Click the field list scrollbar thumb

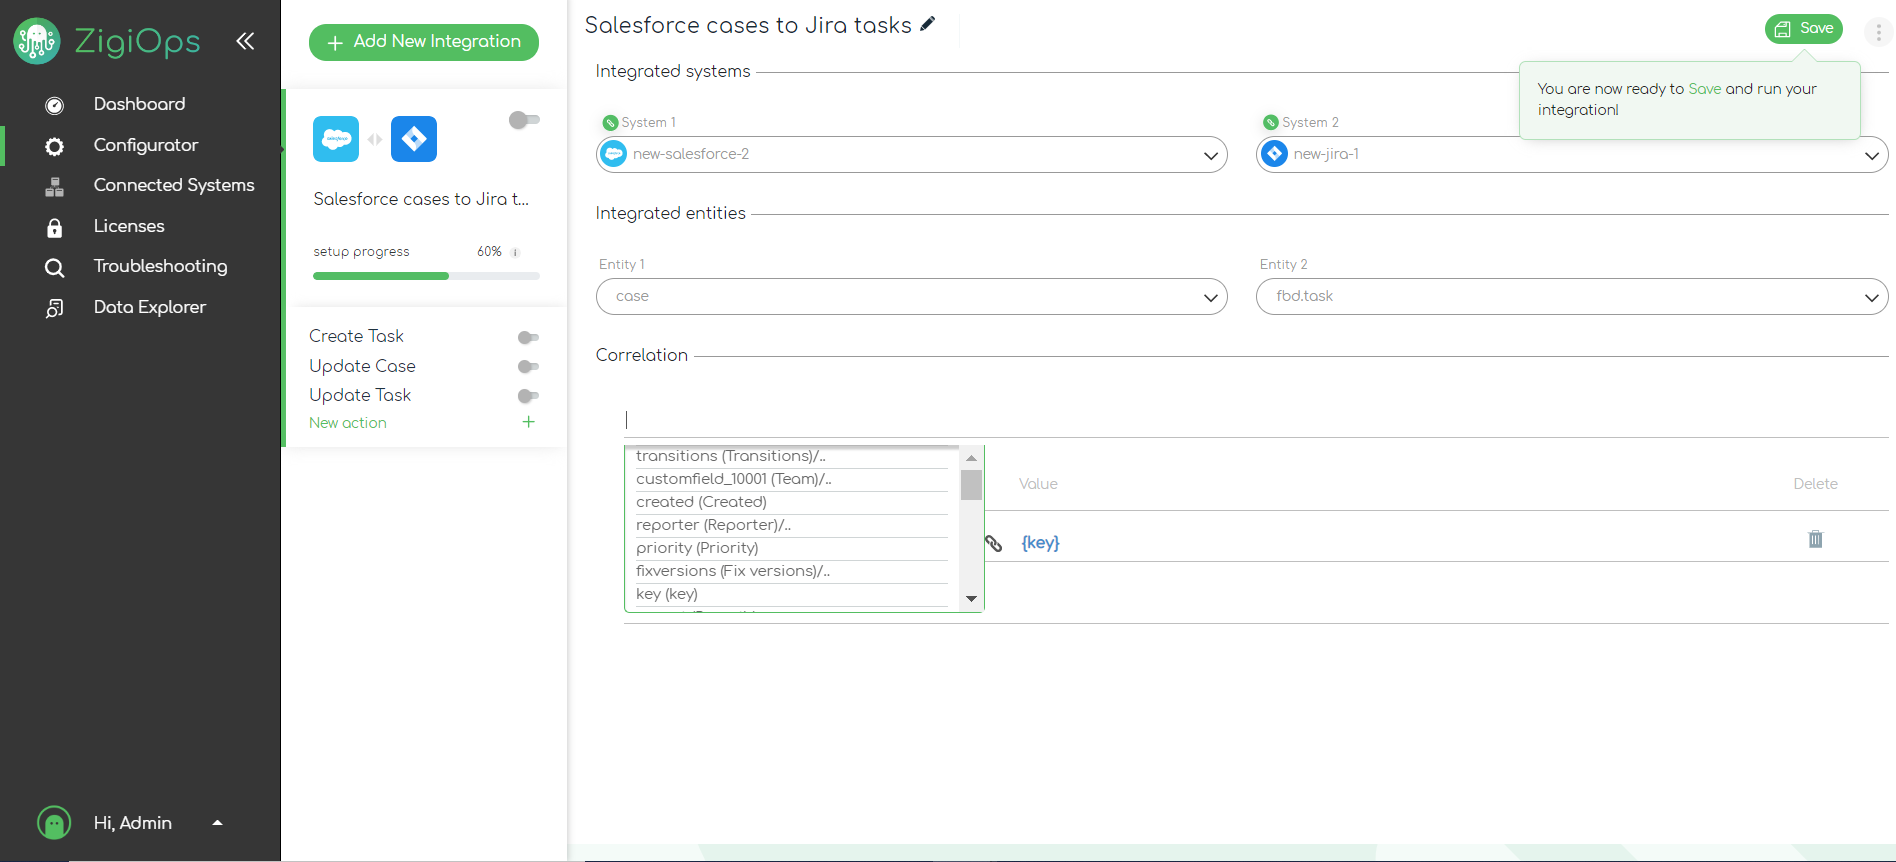971,485
